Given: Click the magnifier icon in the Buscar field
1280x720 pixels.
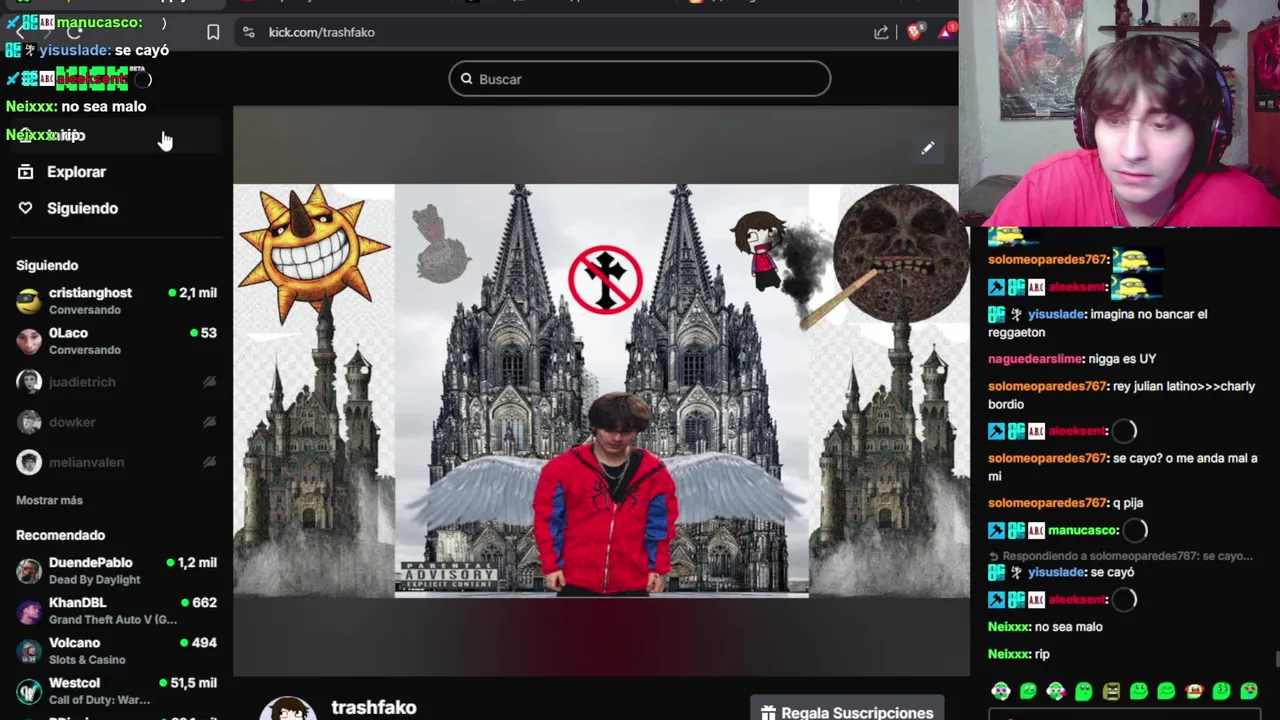Looking at the screenshot, I should (x=467, y=79).
